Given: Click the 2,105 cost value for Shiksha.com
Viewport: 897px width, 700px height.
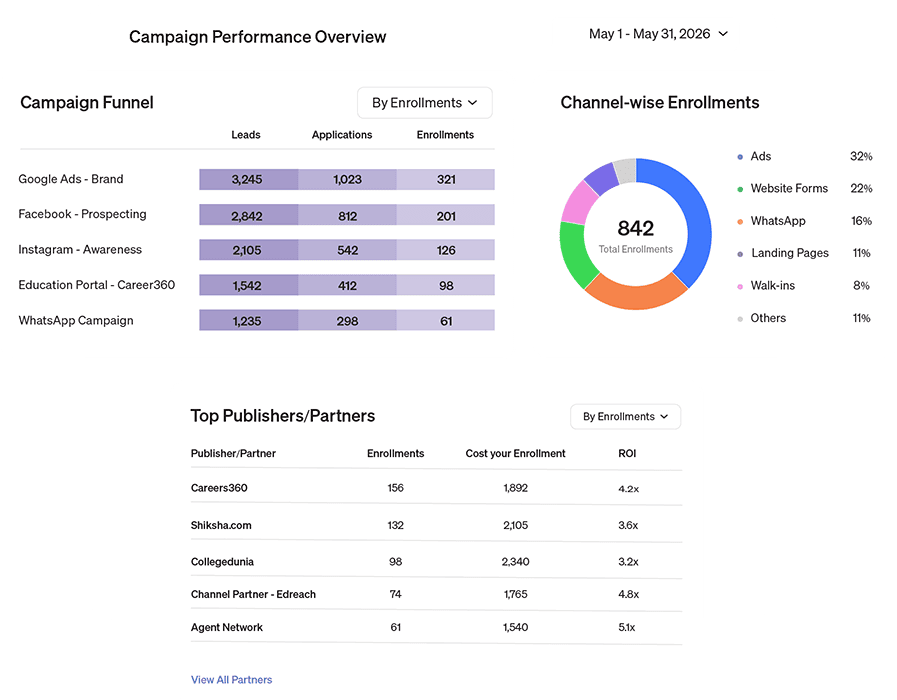Looking at the screenshot, I should coord(515,525).
